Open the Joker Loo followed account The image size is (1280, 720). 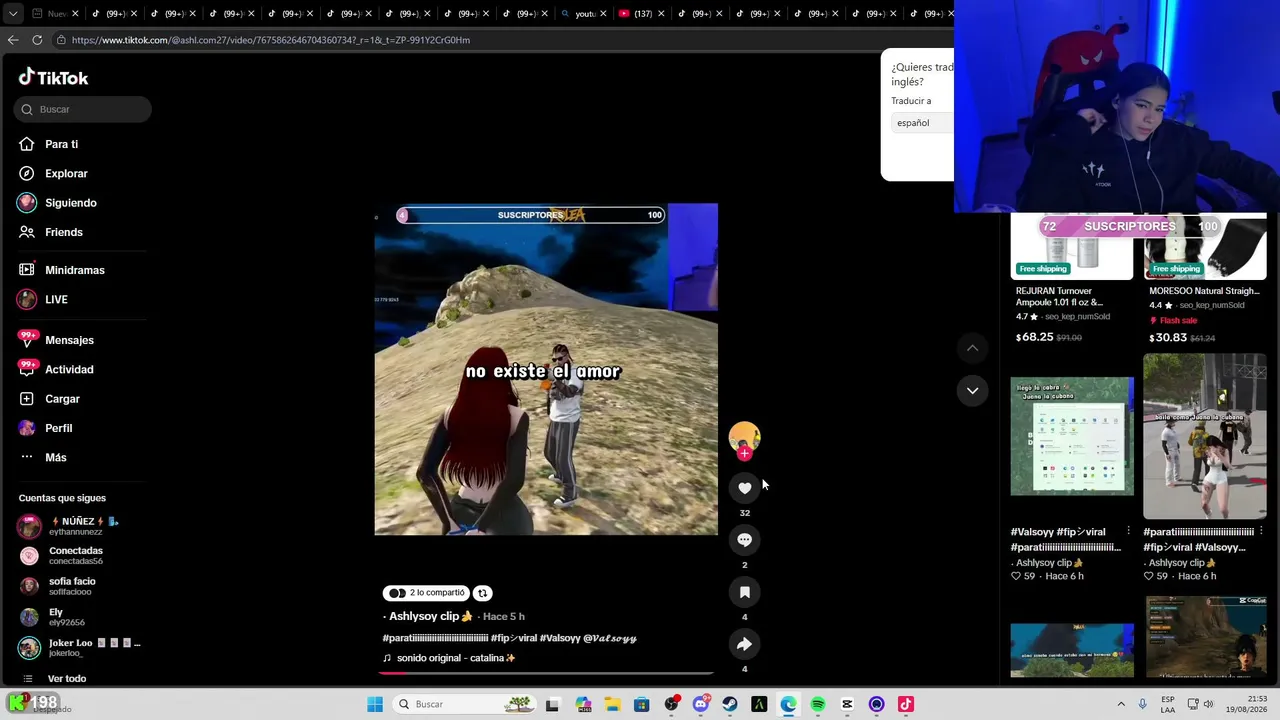80,647
